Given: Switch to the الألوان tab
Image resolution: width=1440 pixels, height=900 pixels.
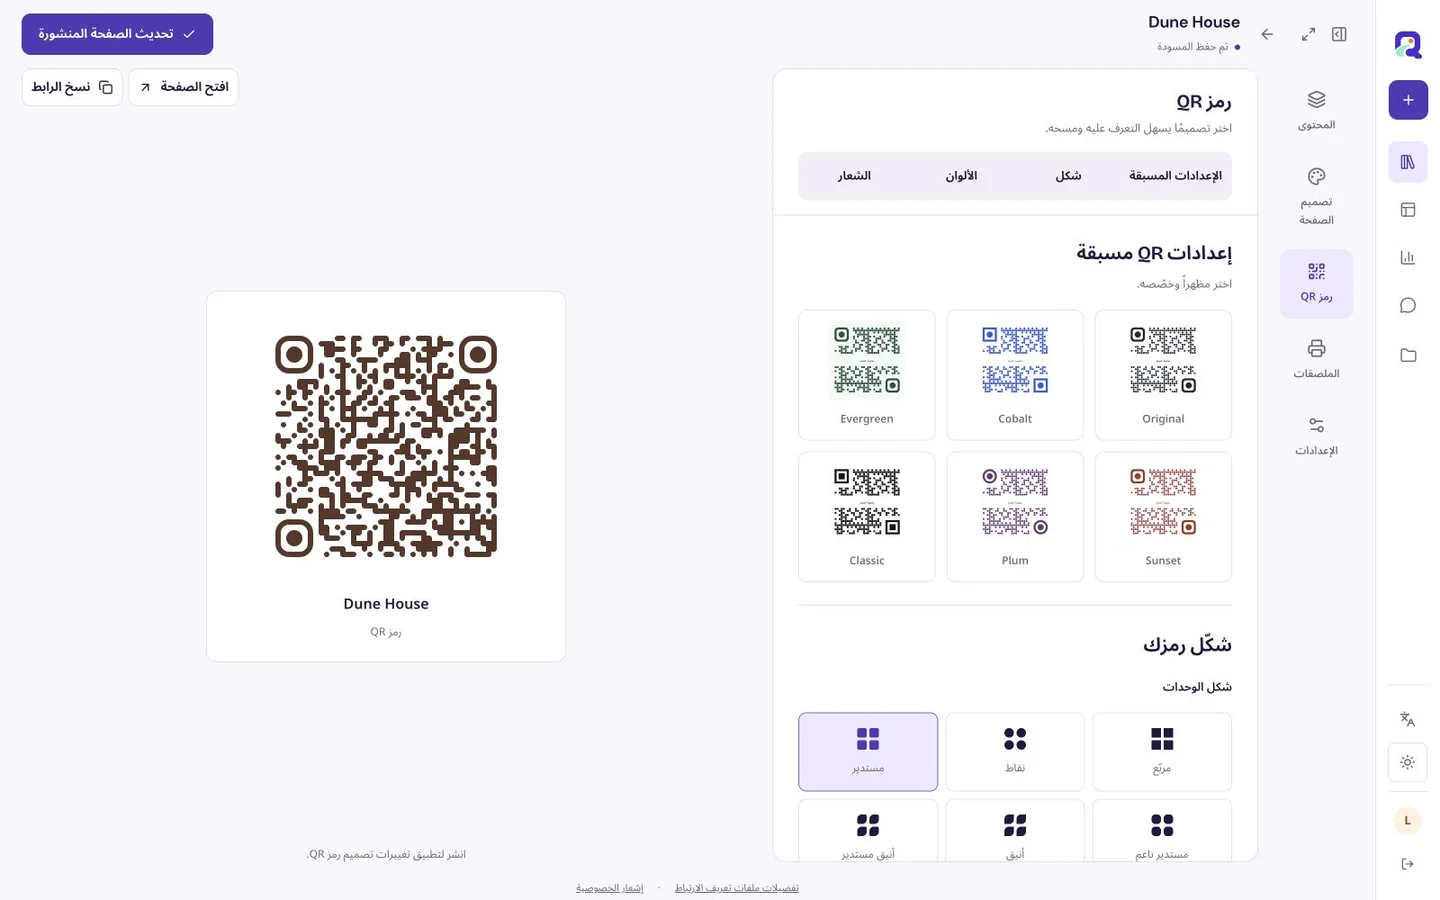Looking at the screenshot, I should click(x=961, y=176).
